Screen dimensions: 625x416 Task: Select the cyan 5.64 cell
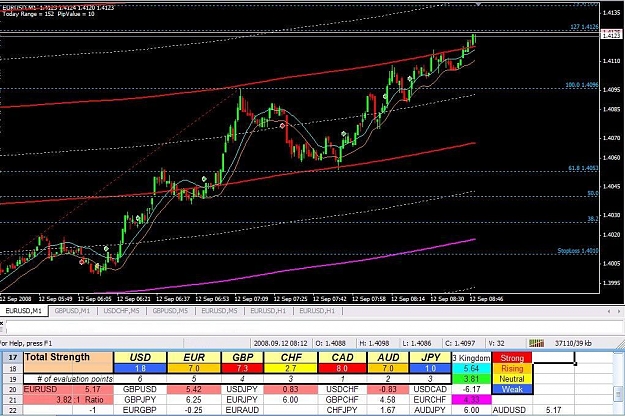(471, 369)
